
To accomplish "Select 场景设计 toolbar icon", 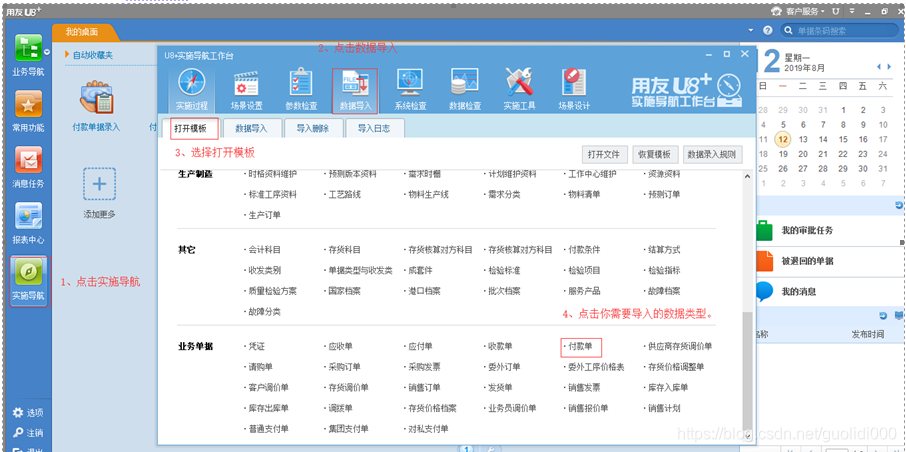I will (574, 90).
